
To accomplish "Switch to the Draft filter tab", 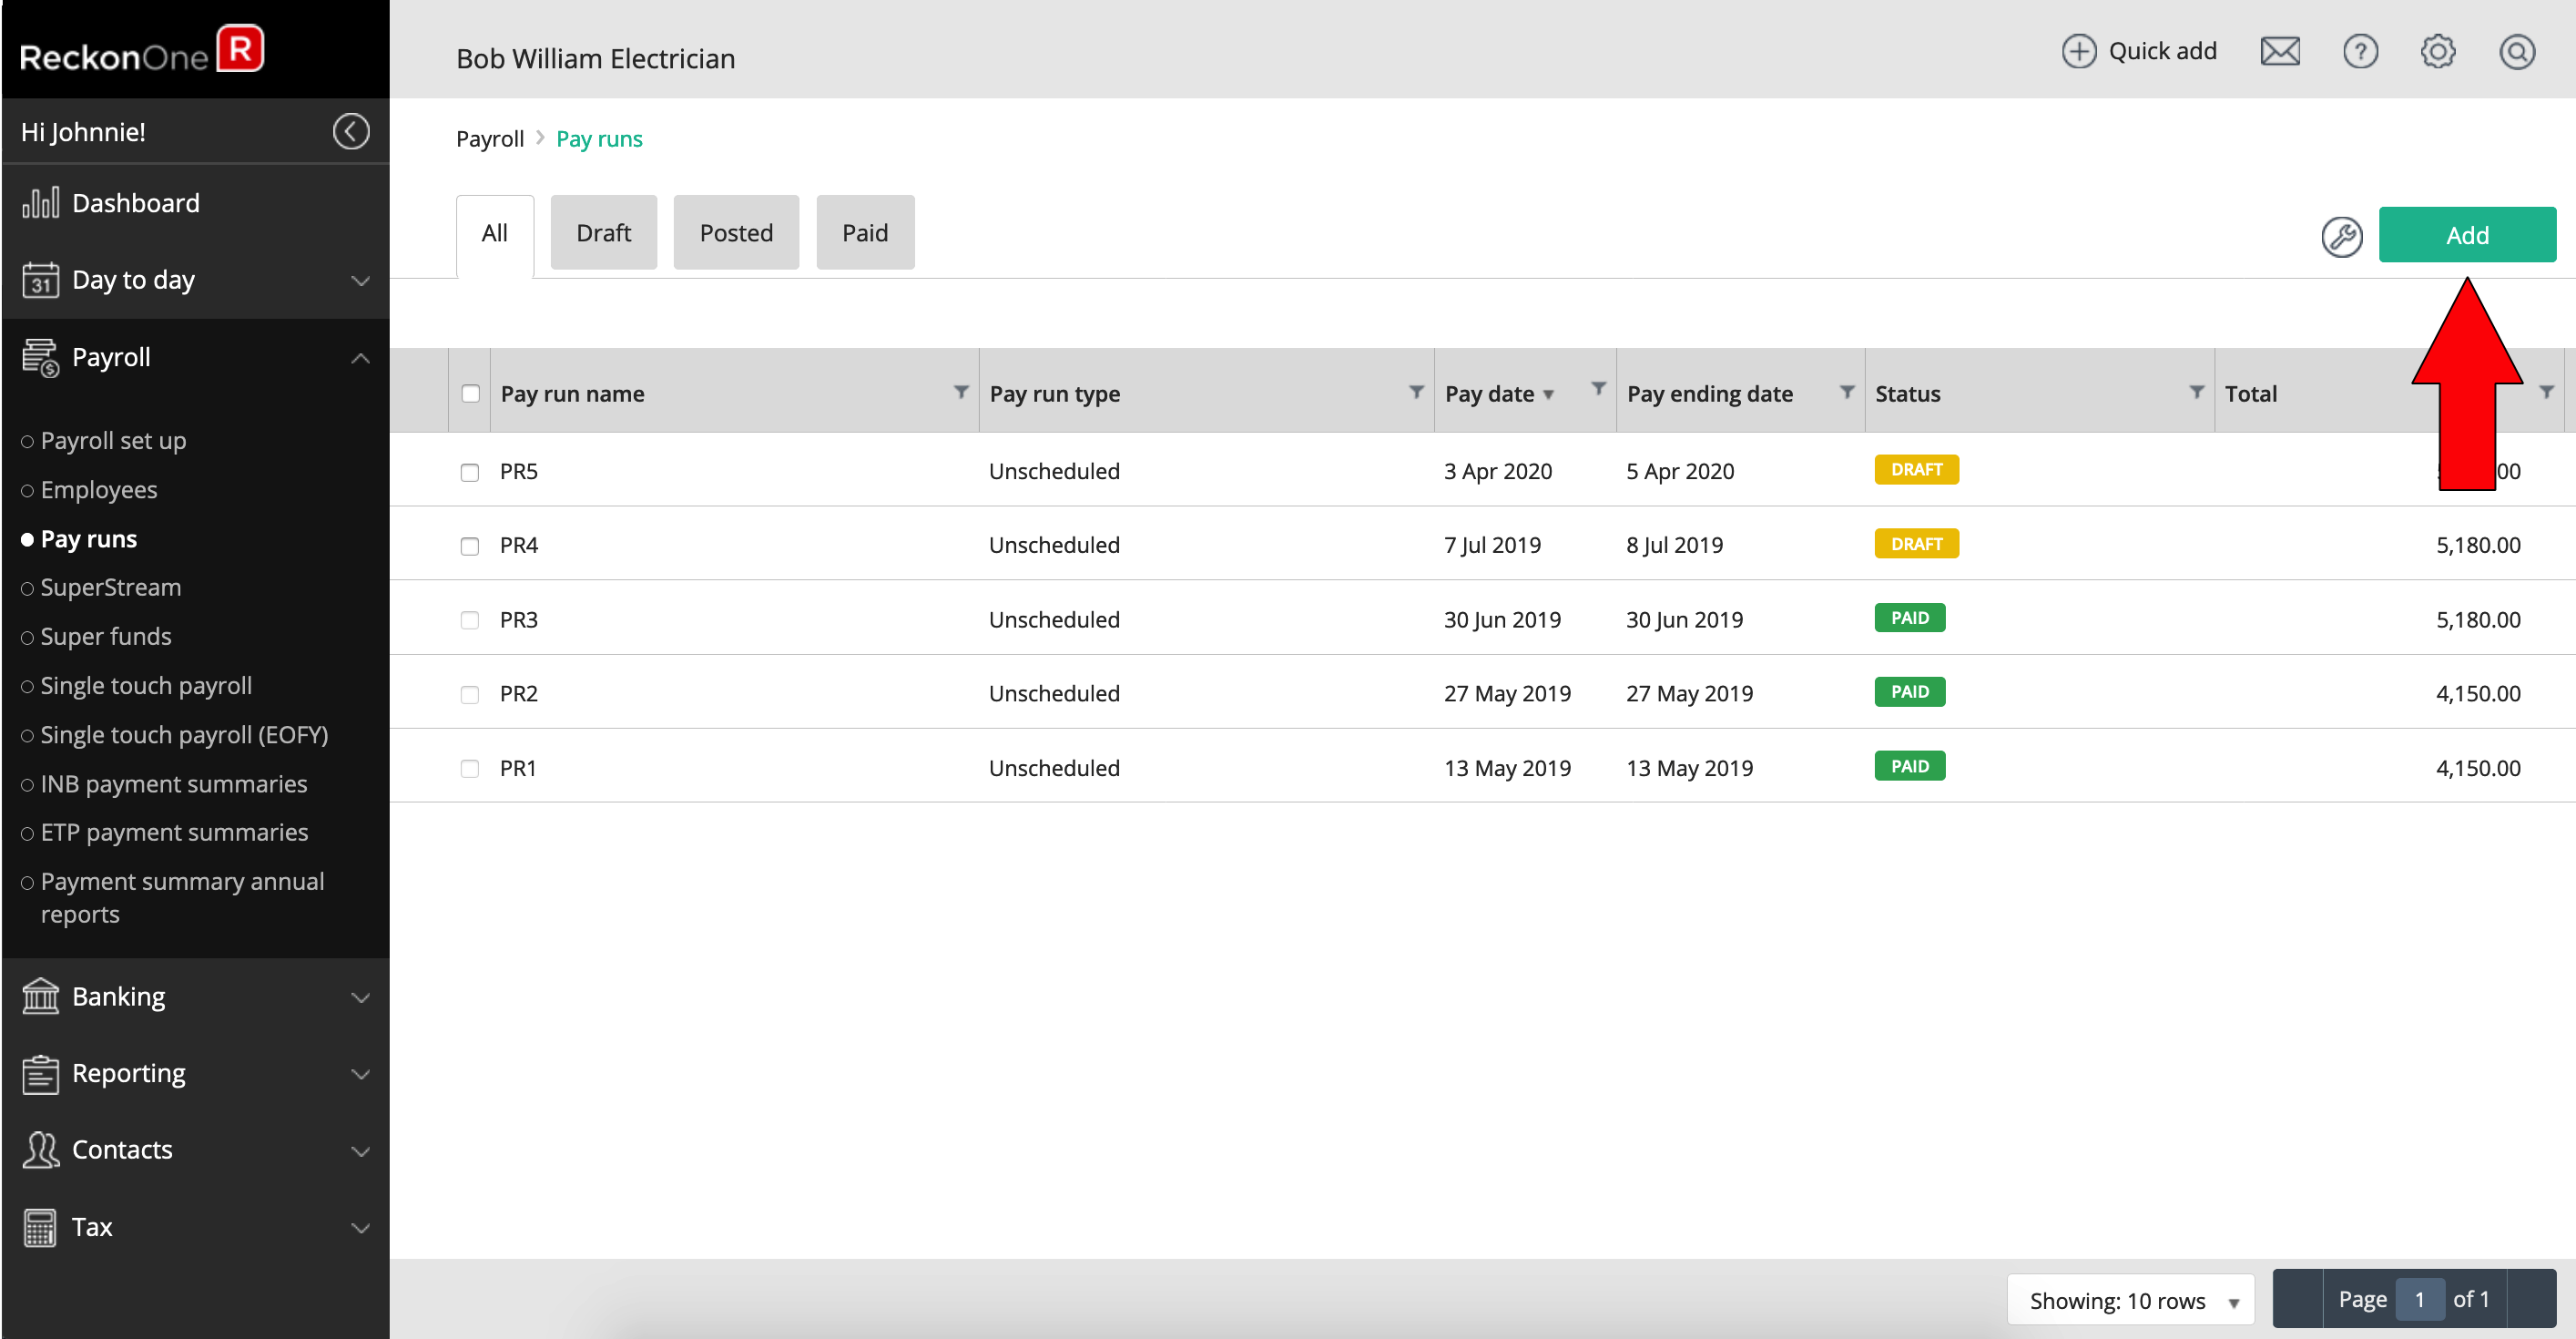I will pyautogui.click(x=603, y=233).
